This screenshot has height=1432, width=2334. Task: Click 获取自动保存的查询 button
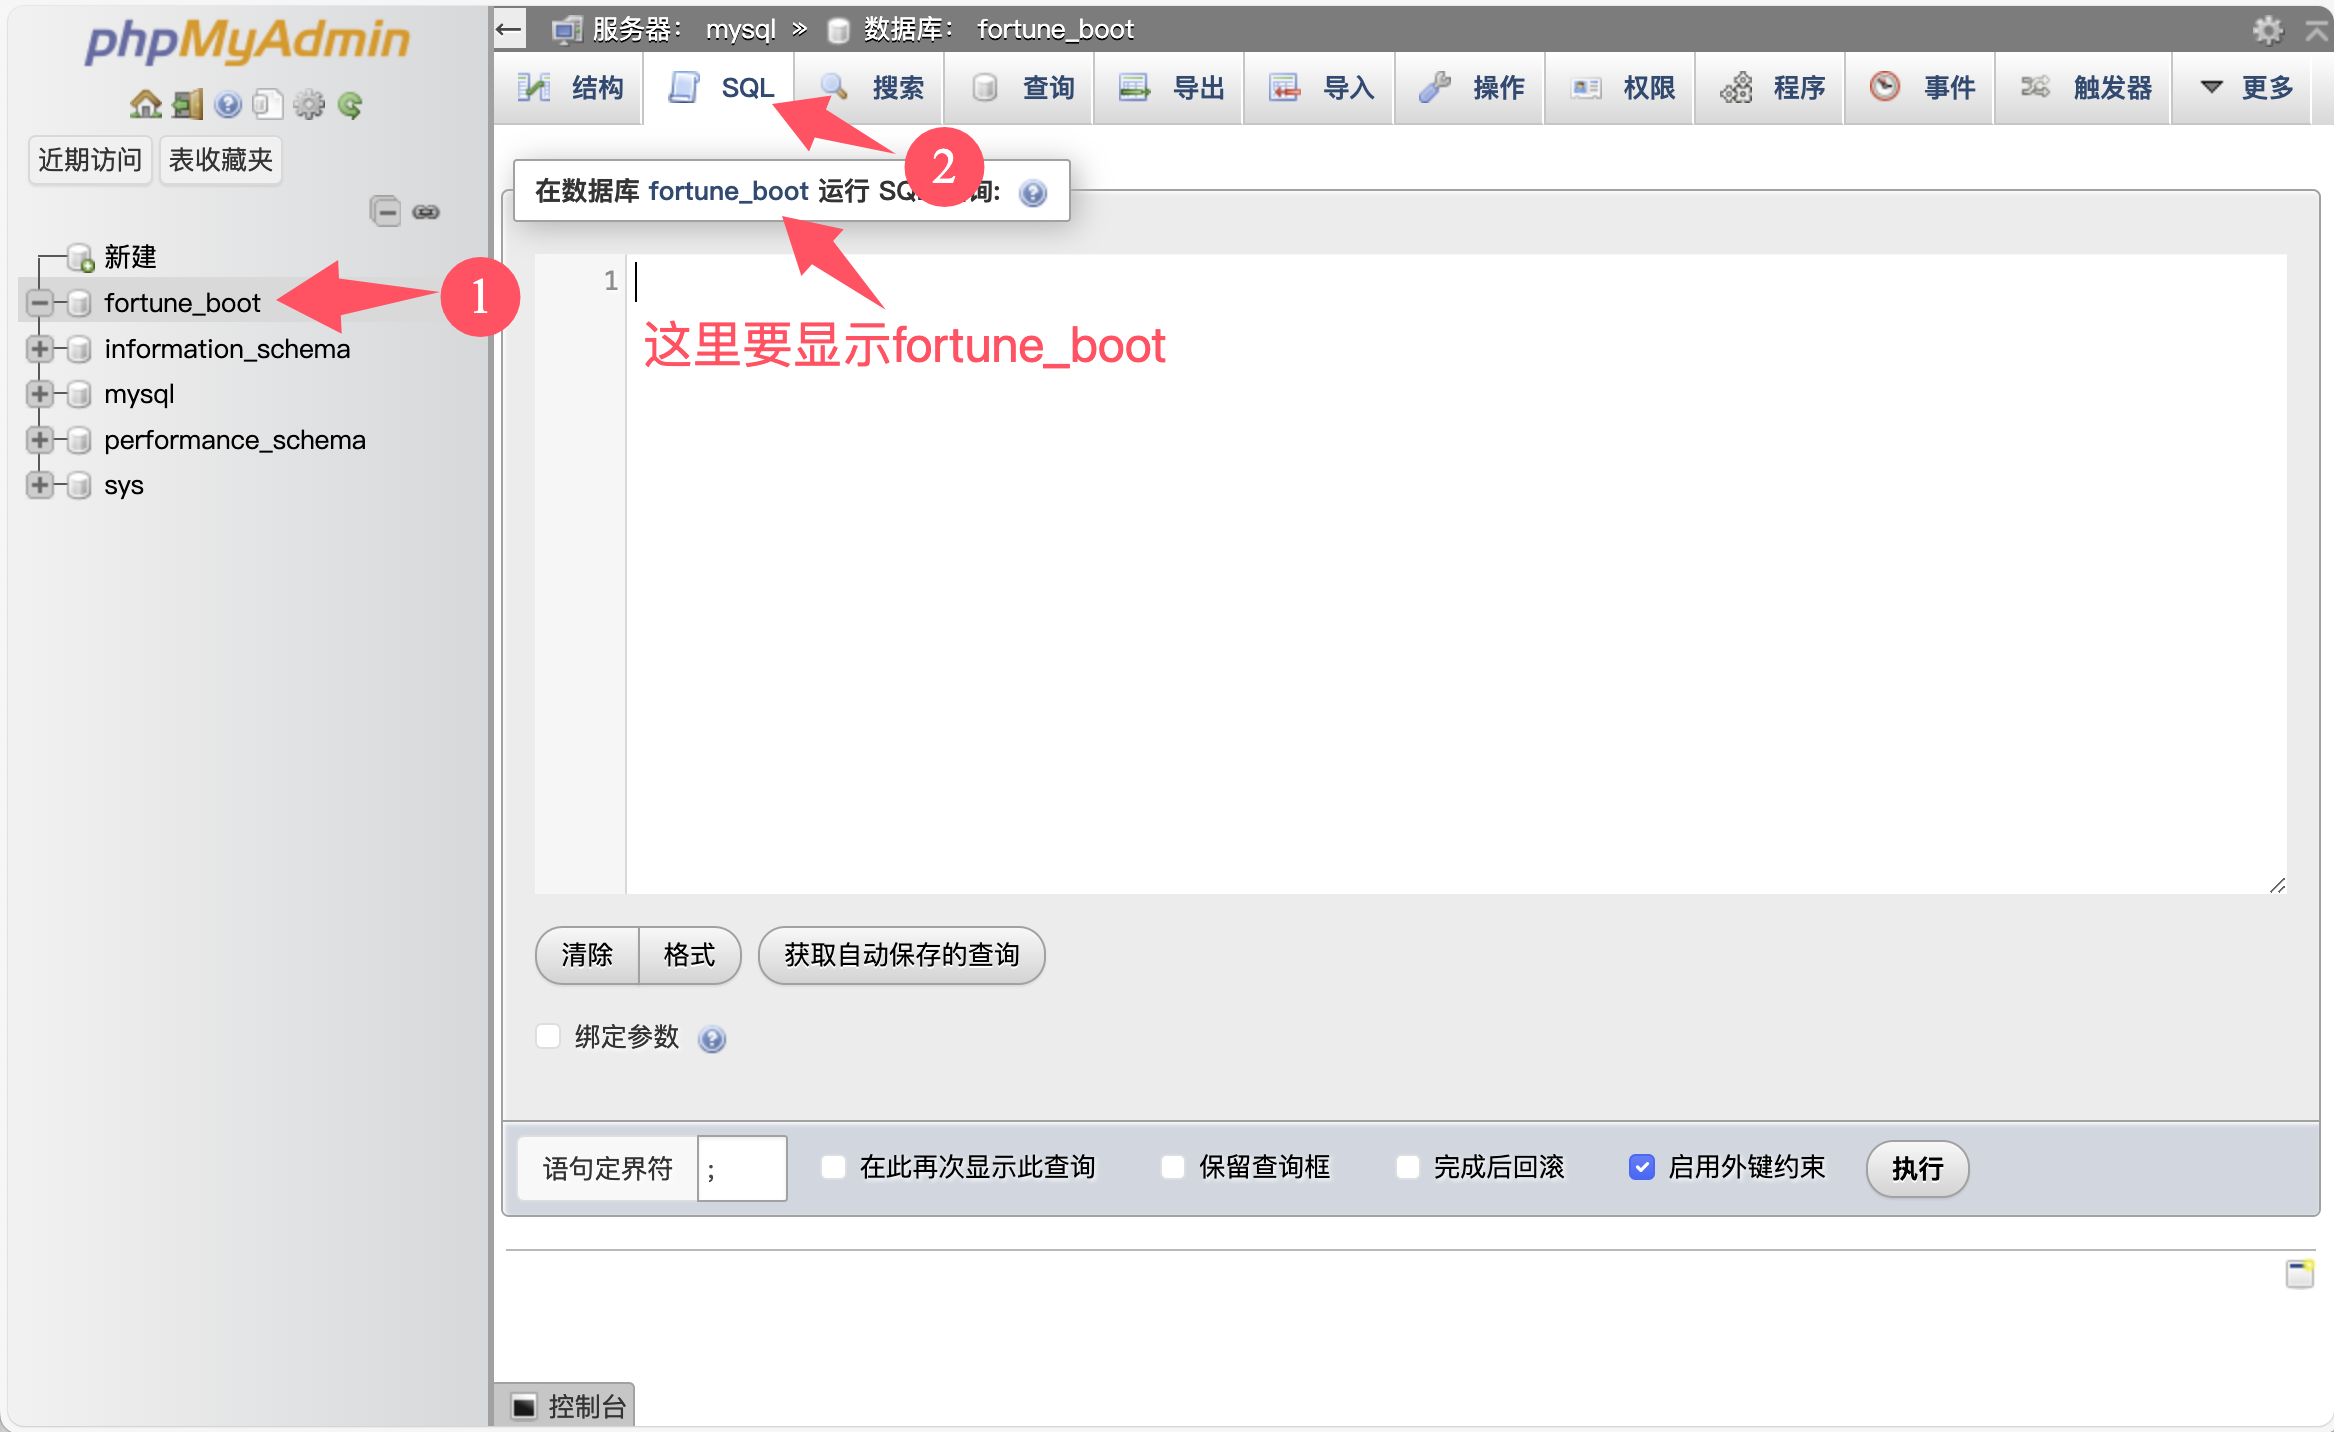tap(901, 955)
